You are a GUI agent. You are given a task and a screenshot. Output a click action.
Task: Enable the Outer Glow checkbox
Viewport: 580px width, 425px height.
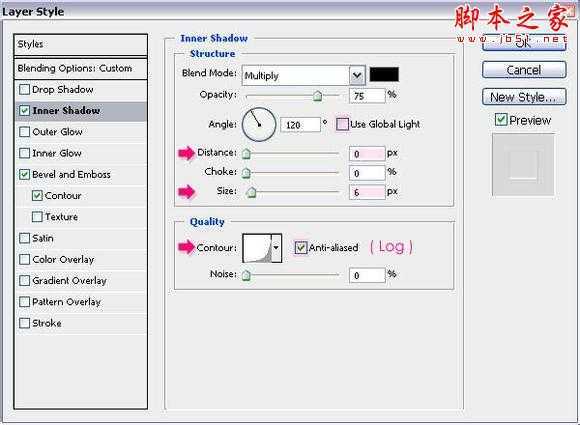tap(24, 132)
